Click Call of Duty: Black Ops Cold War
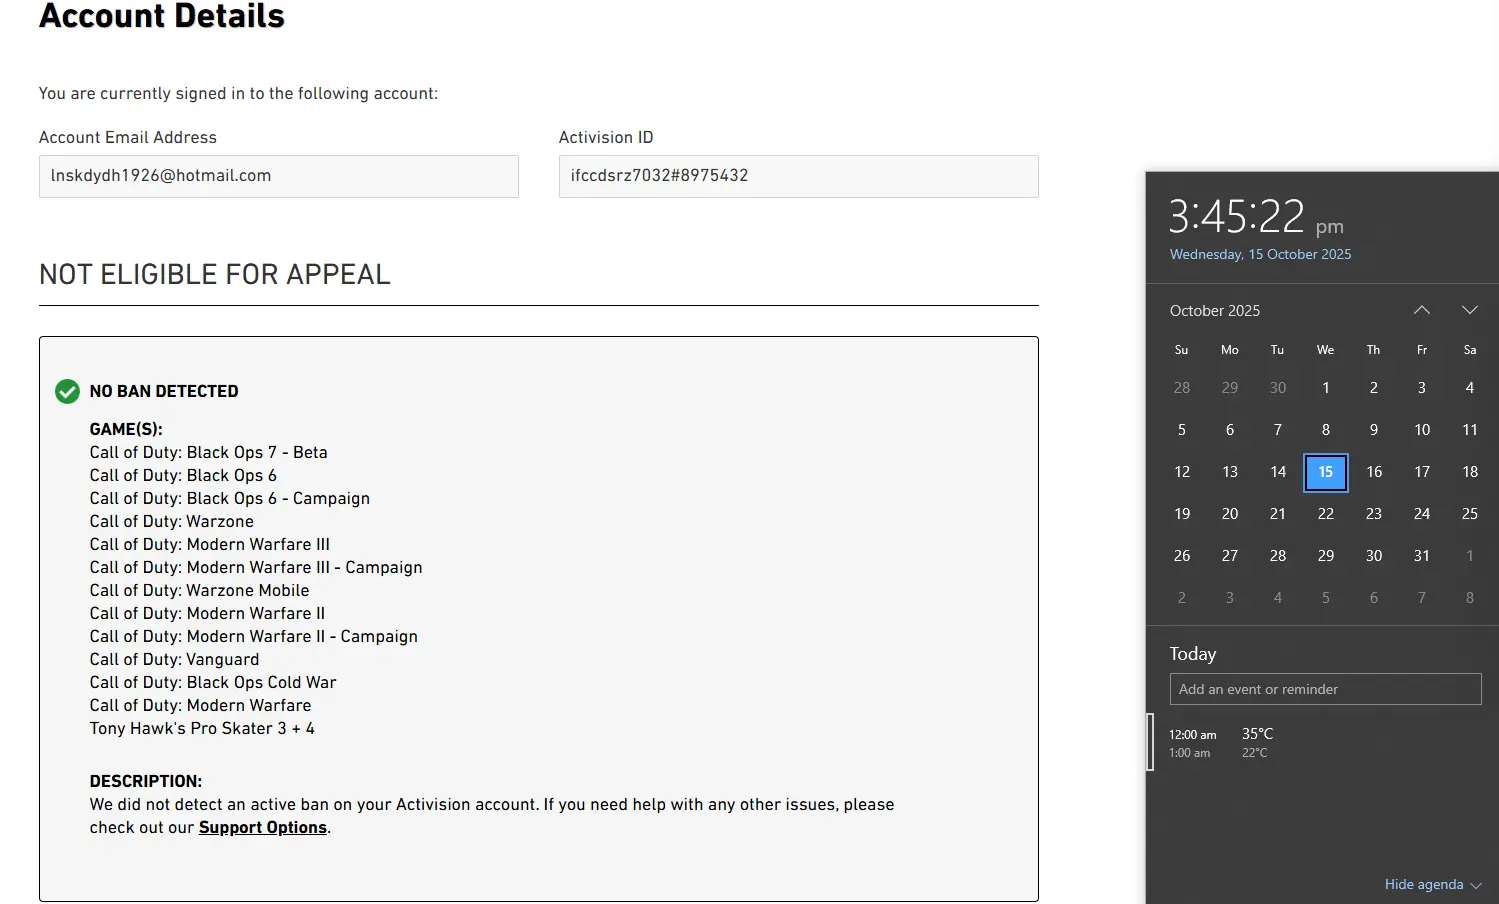The height and width of the screenshot is (904, 1499). [x=213, y=682]
